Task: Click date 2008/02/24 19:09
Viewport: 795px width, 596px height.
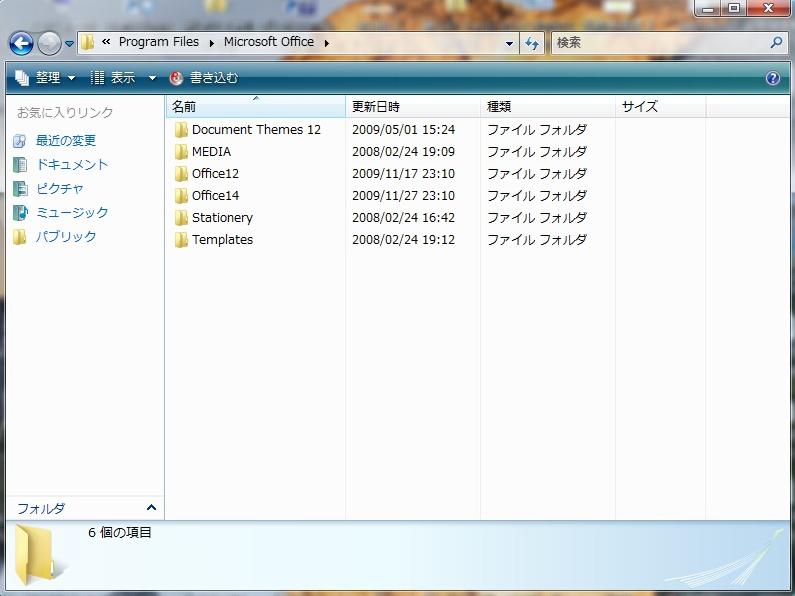Action: [x=404, y=152]
